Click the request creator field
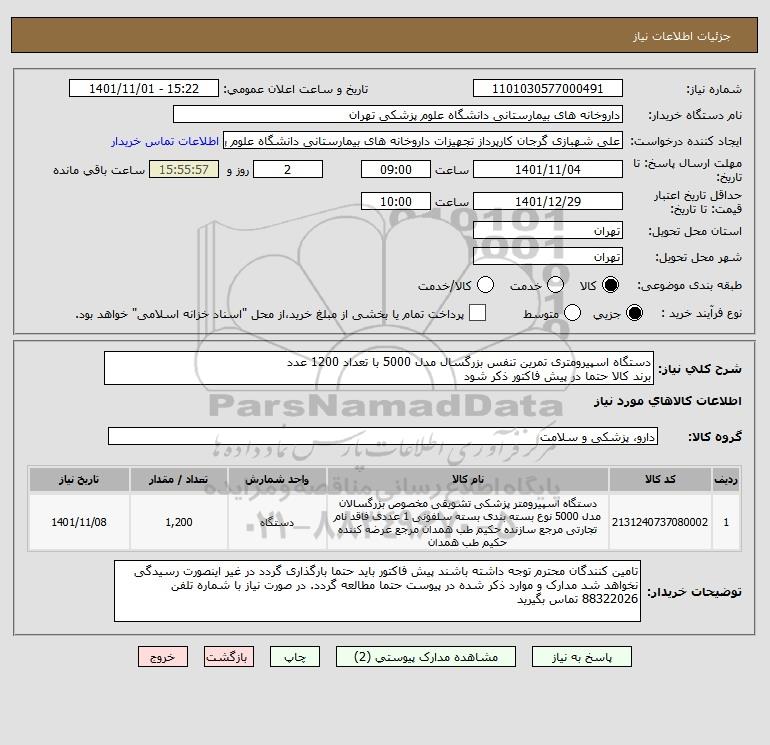Screen dimensions: 770x745 [x=423, y=141]
